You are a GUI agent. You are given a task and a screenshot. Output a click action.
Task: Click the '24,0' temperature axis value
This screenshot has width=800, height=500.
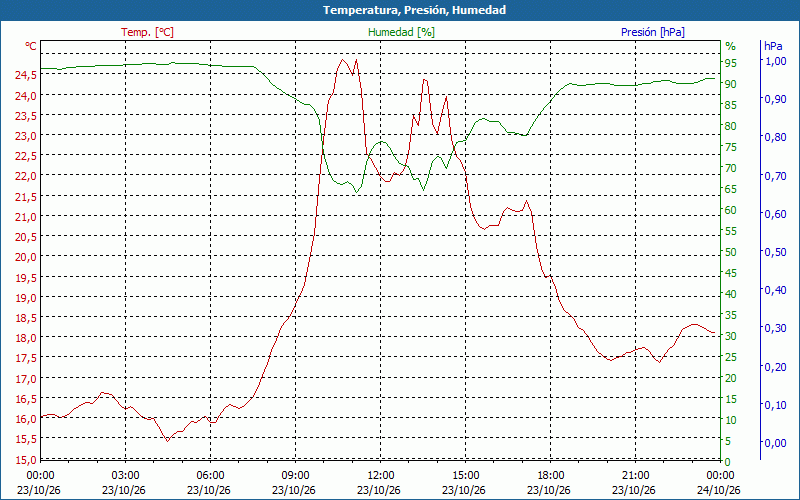click(26, 95)
